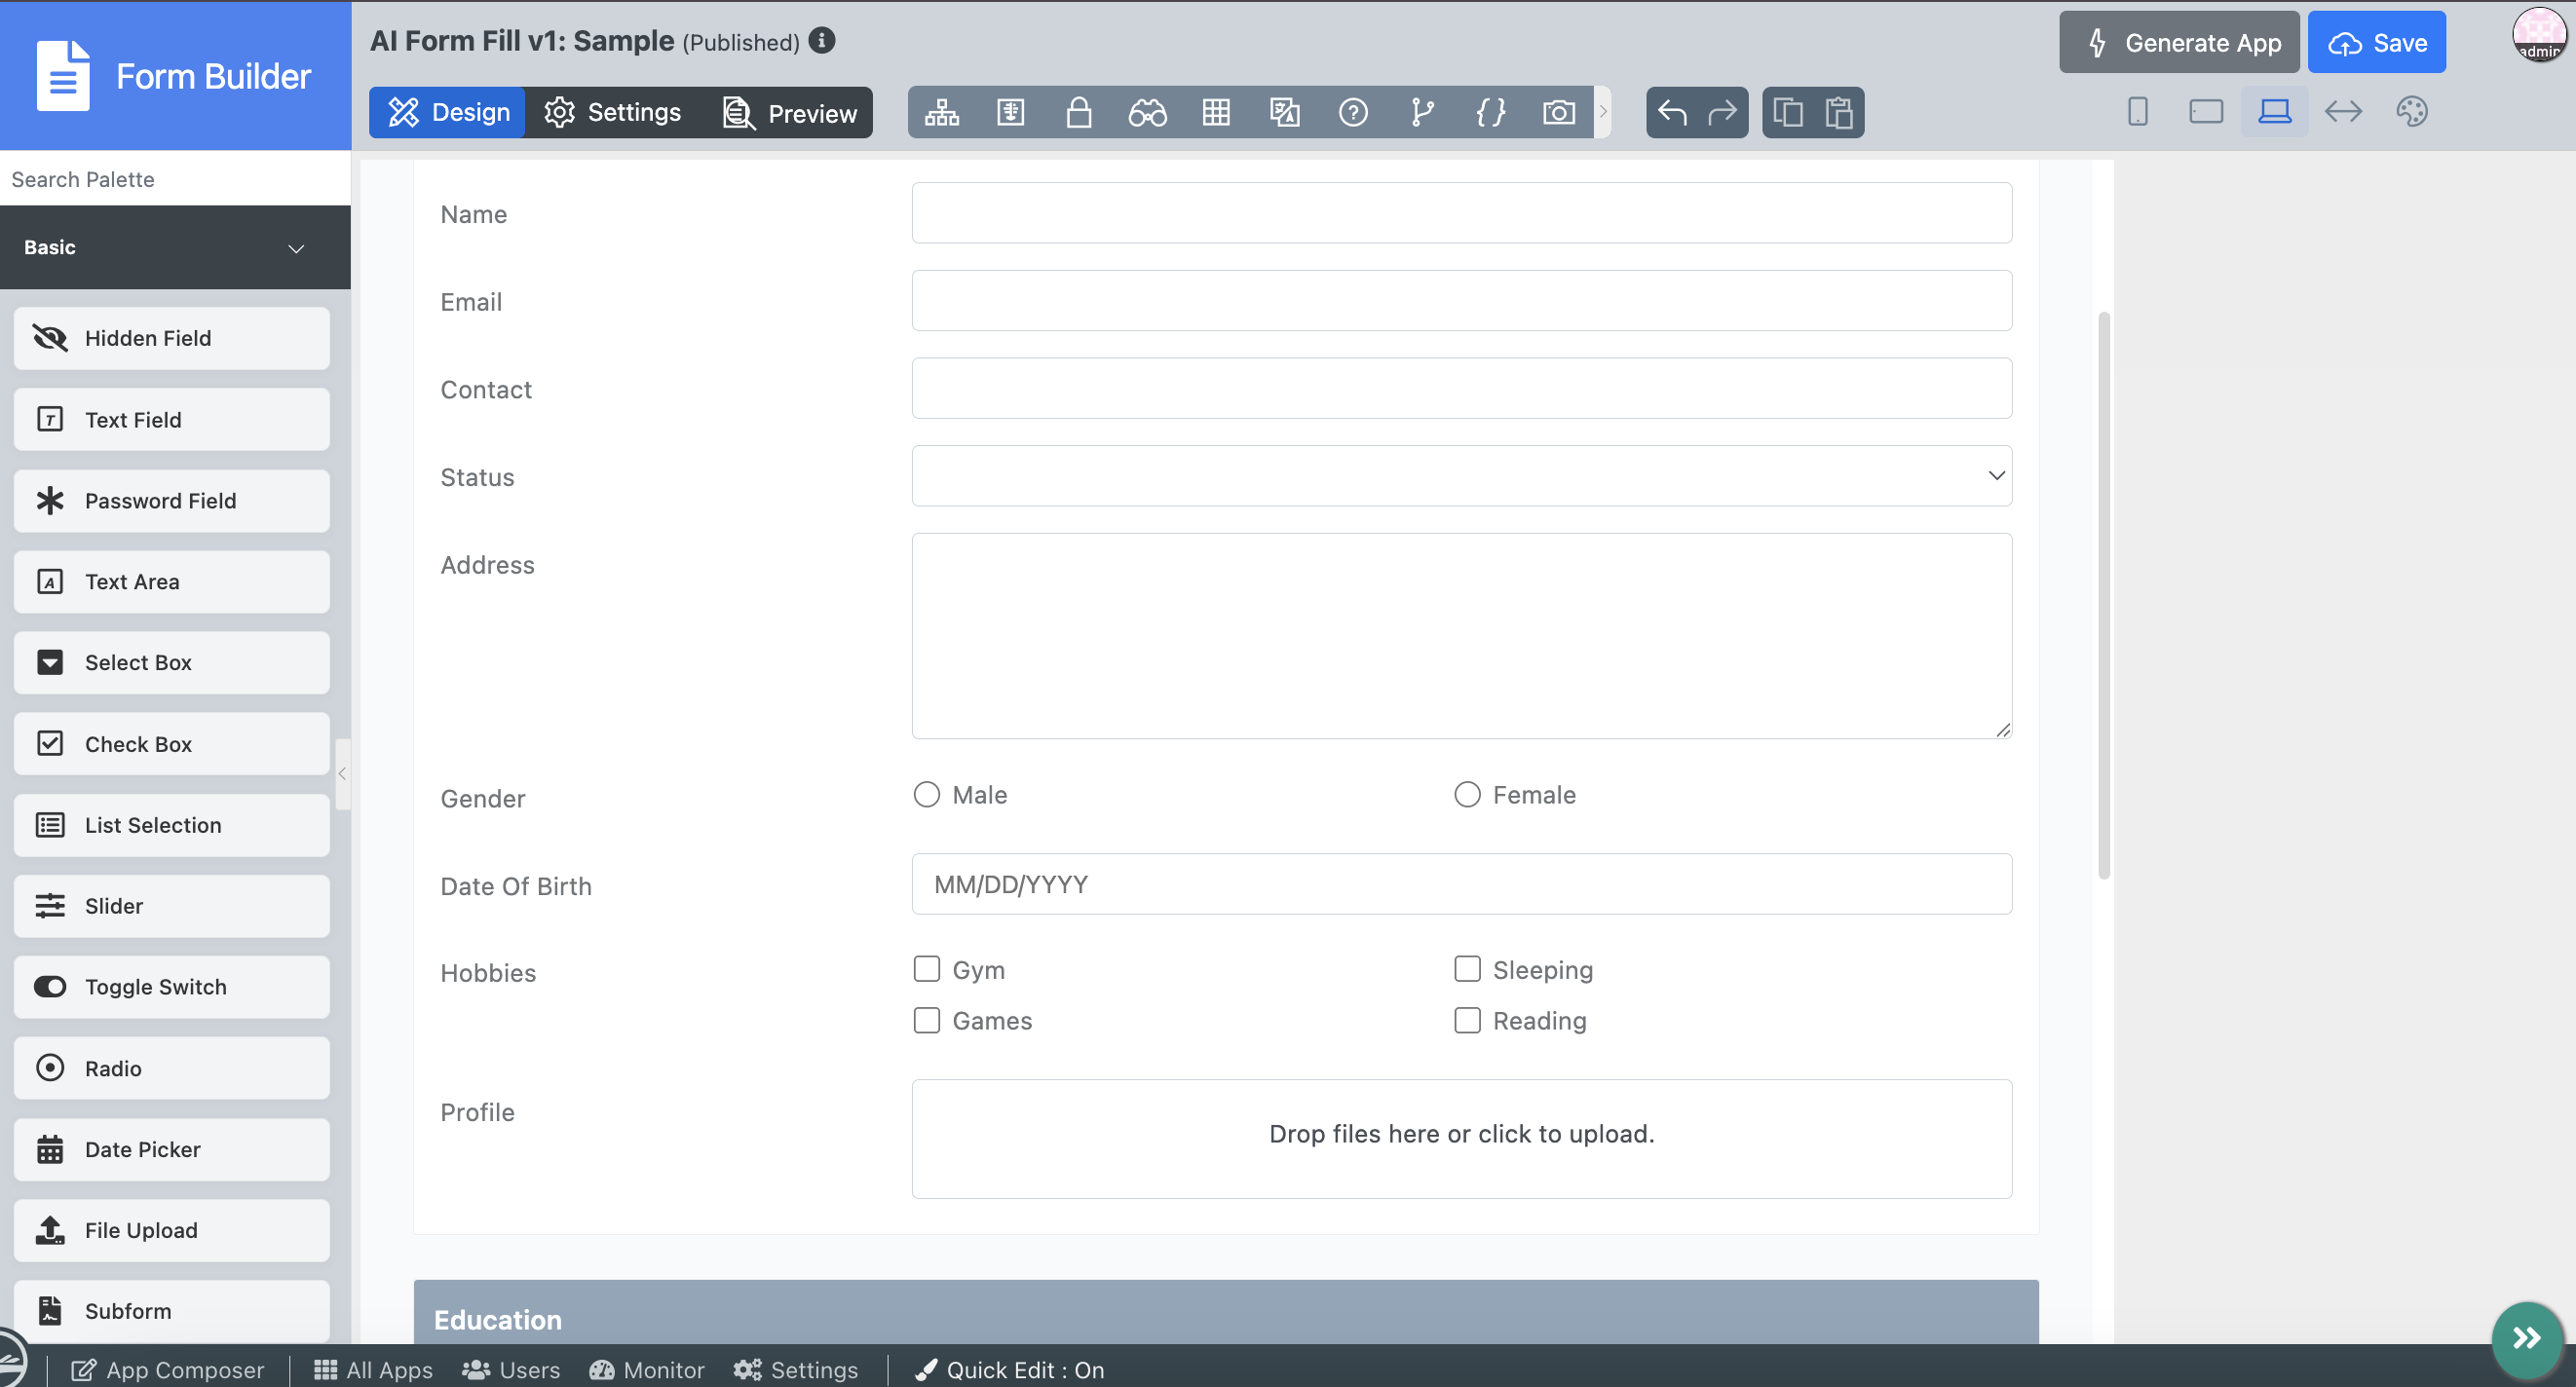Open the screenshot camera icon
This screenshot has height=1387, width=2576.
coord(1558,112)
